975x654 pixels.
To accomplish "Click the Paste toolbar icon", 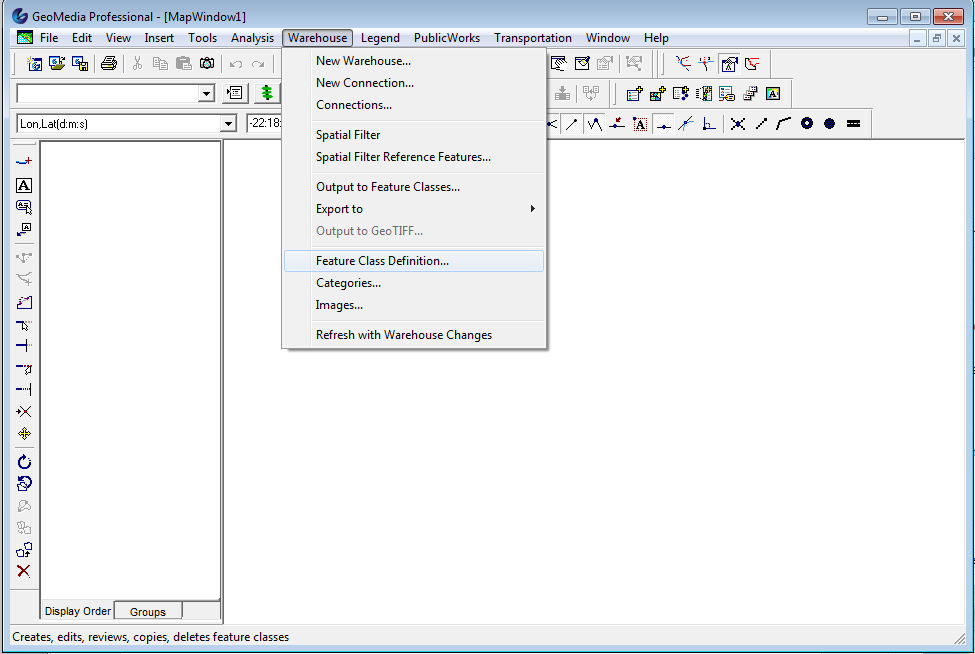I will point(184,62).
